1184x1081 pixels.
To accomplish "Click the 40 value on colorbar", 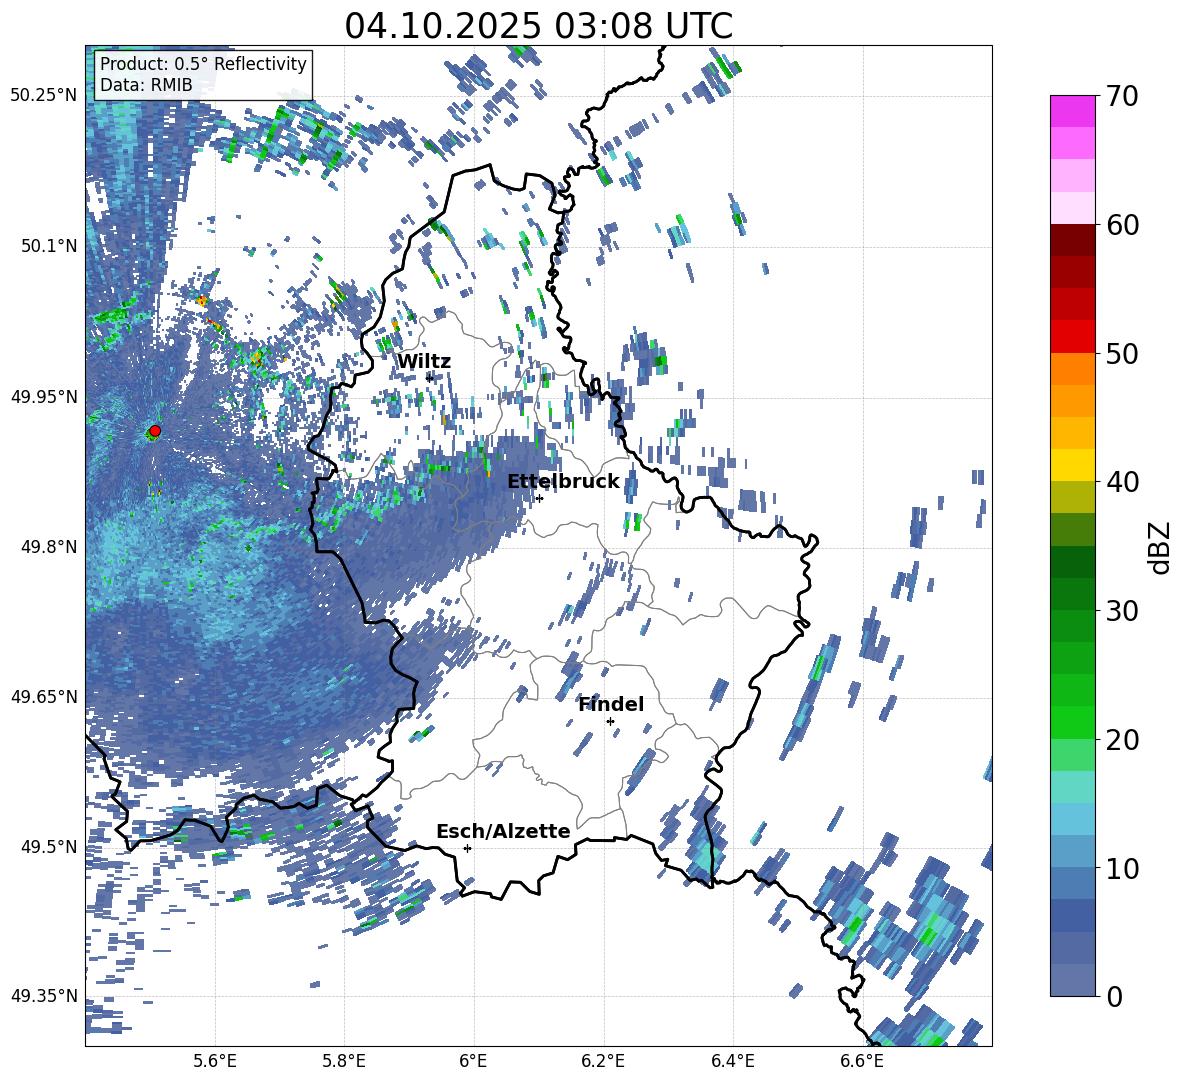I will pyautogui.click(x=1121, y=482).
